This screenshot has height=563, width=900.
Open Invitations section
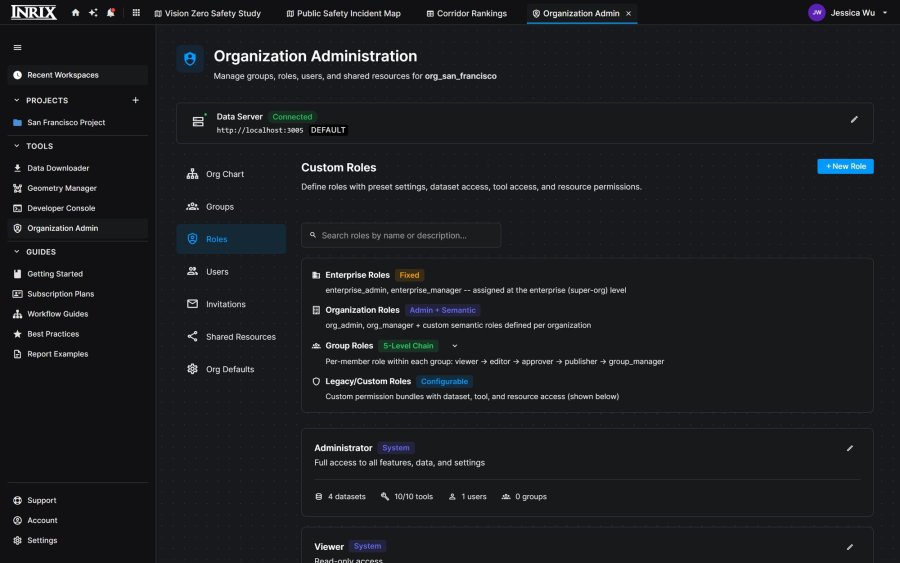click(x=231, y=304)
